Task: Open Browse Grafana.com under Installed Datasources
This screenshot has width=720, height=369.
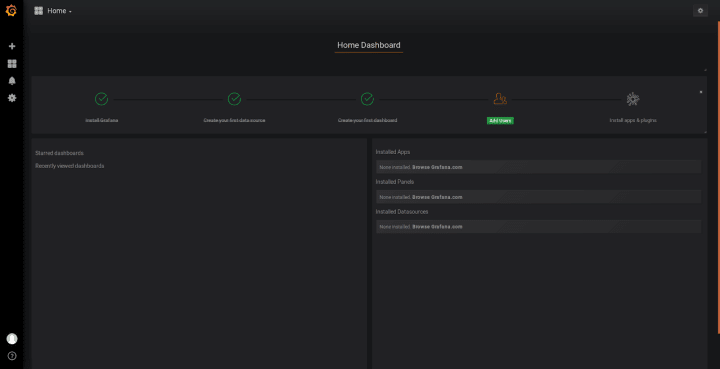Action: tap(437, 227)
